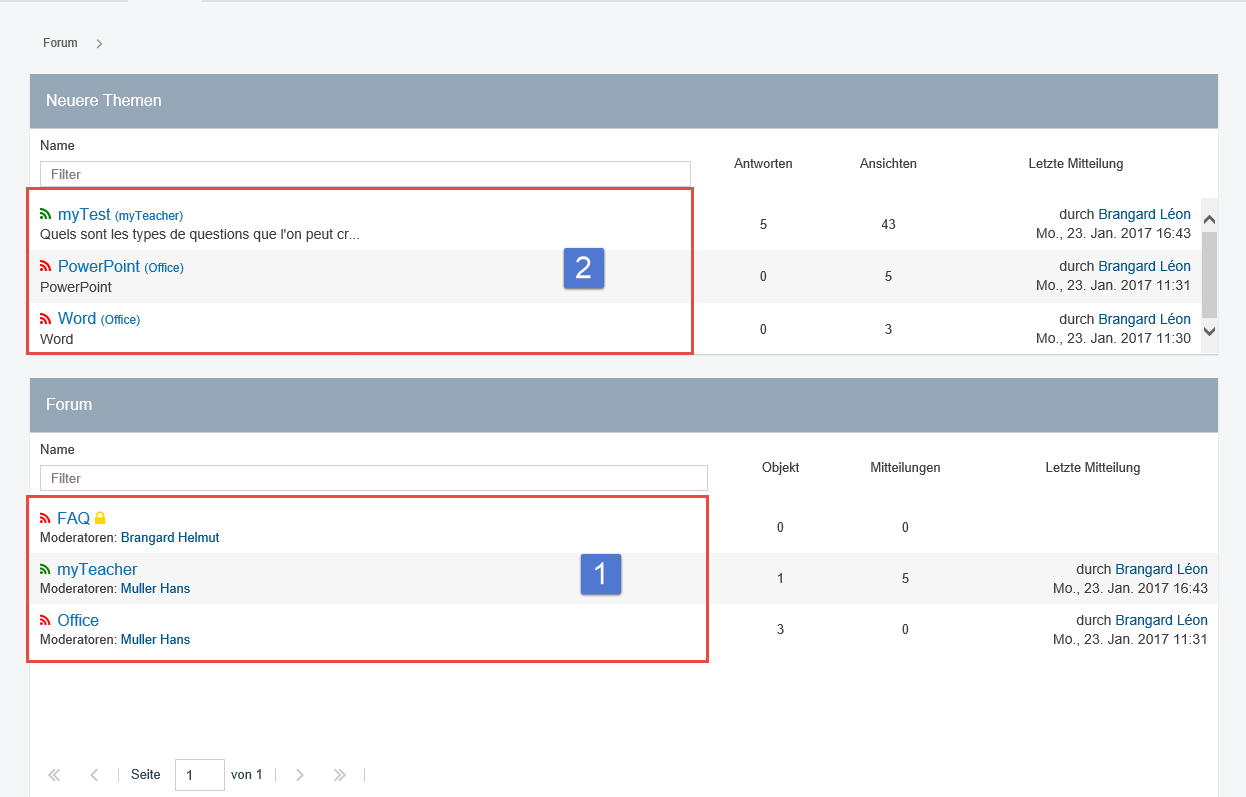Go to first page with double arrow
The width and height of the screenshot is (1246, 797).
54,775
